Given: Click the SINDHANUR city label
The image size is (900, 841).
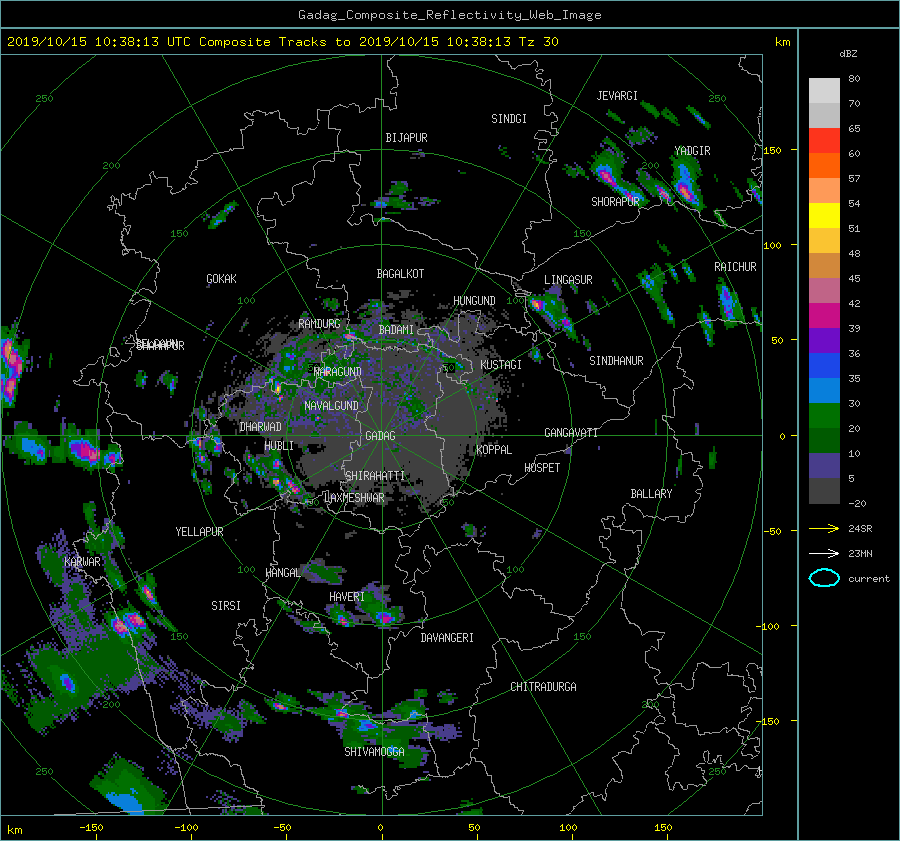Looking at the screenshot, I should [616, 361].
